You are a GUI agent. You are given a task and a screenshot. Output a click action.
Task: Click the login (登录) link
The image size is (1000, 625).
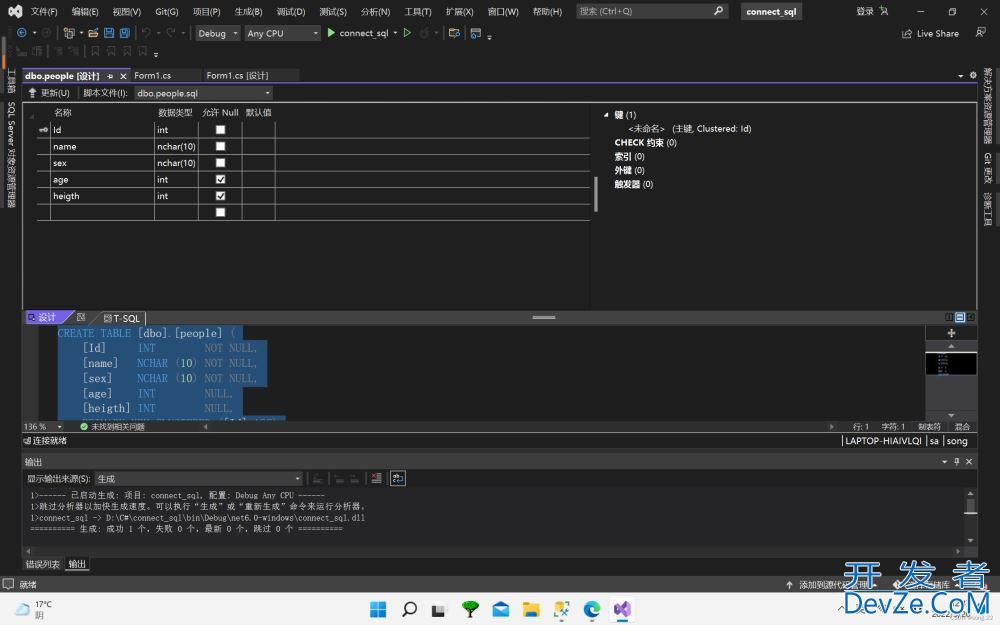pos(865,11)
